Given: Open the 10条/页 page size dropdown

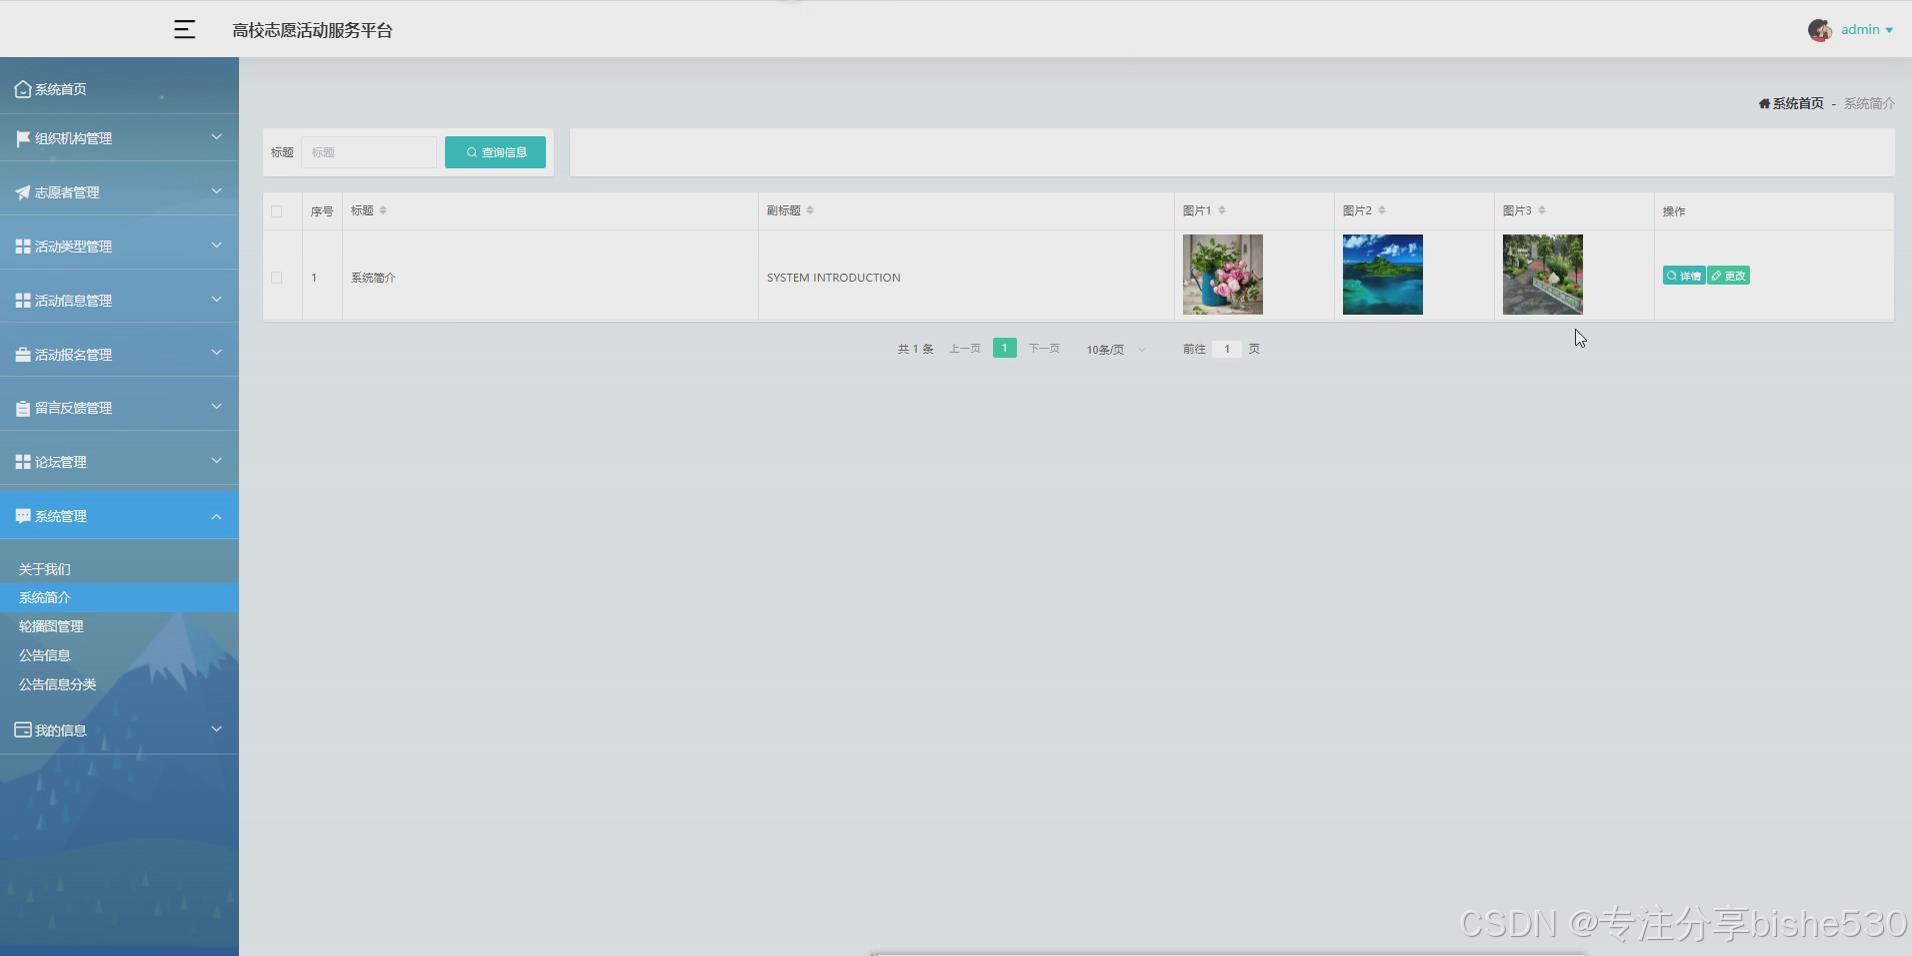Looking at the screenshot, I should [x=1116, y=349].
